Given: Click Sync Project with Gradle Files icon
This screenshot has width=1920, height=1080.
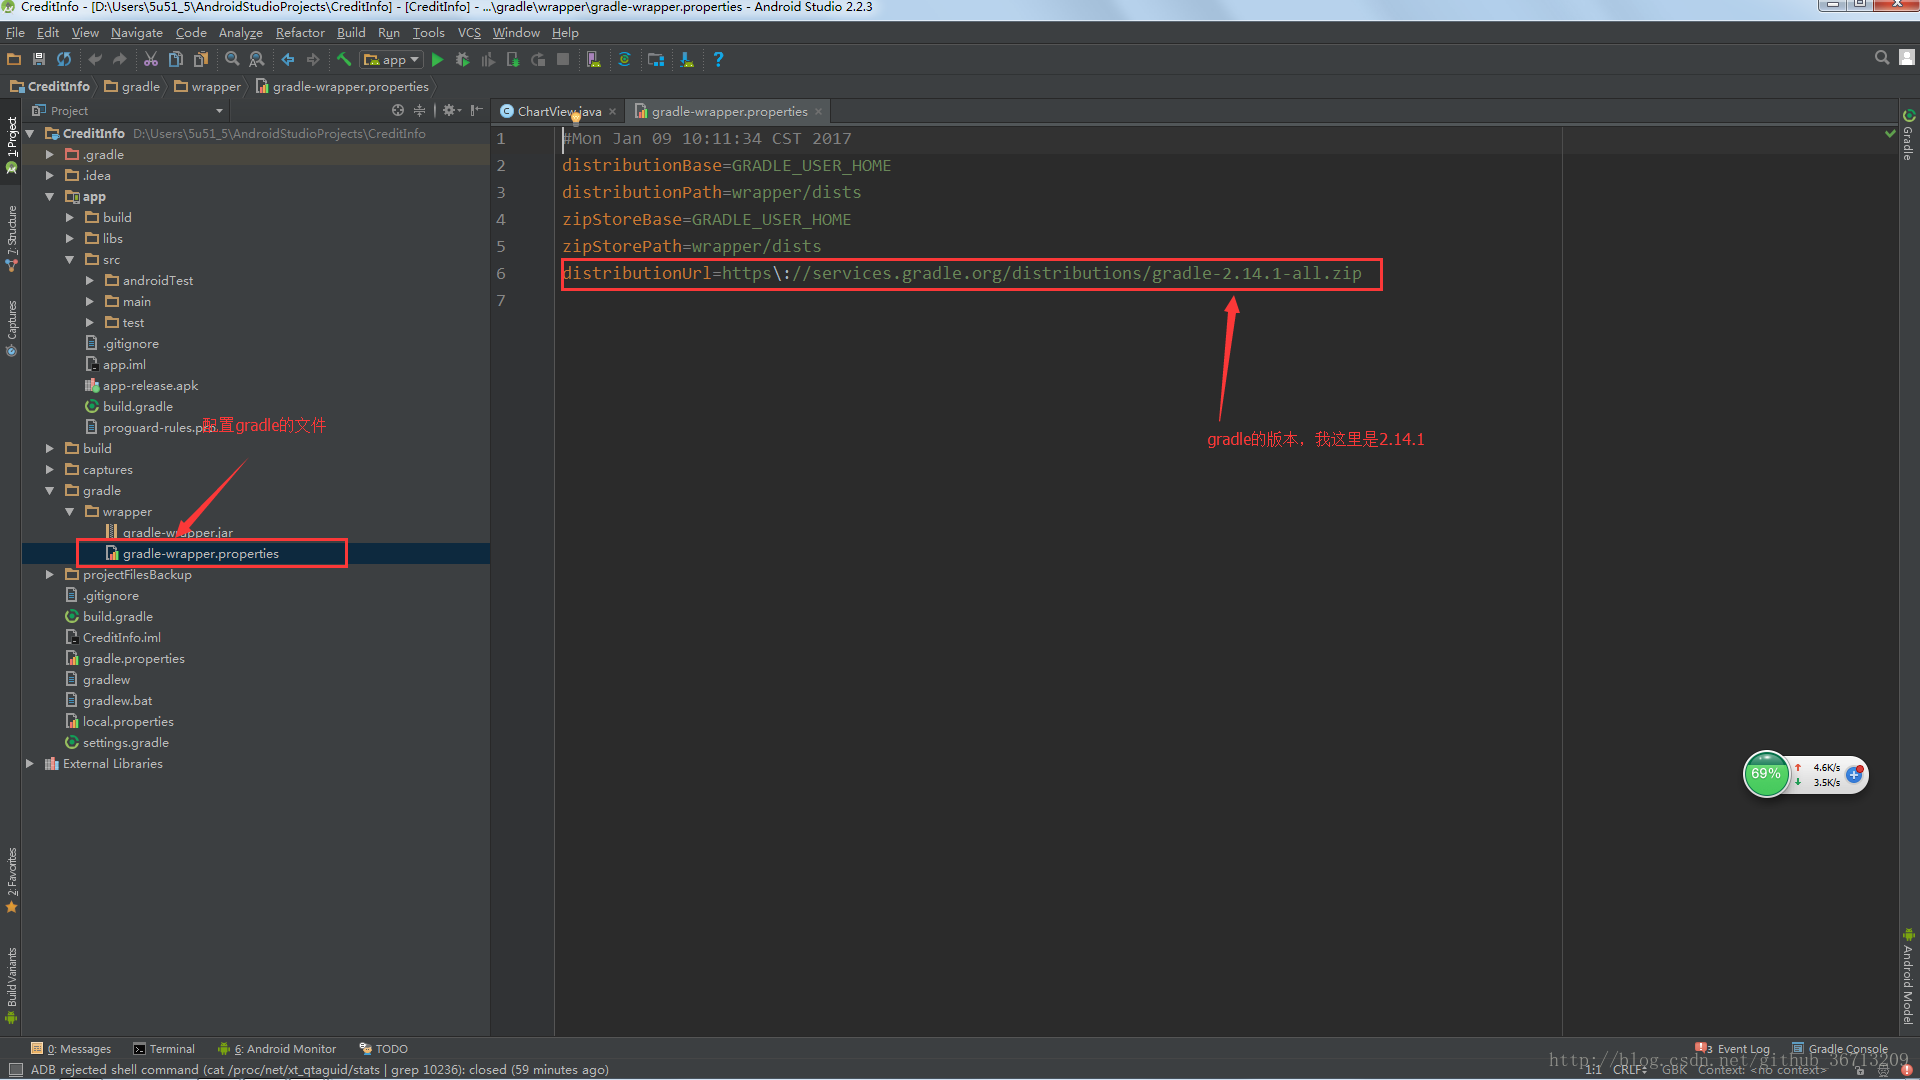Looking at the screenshot, I should pyautogui.click(x=624, y=60).
